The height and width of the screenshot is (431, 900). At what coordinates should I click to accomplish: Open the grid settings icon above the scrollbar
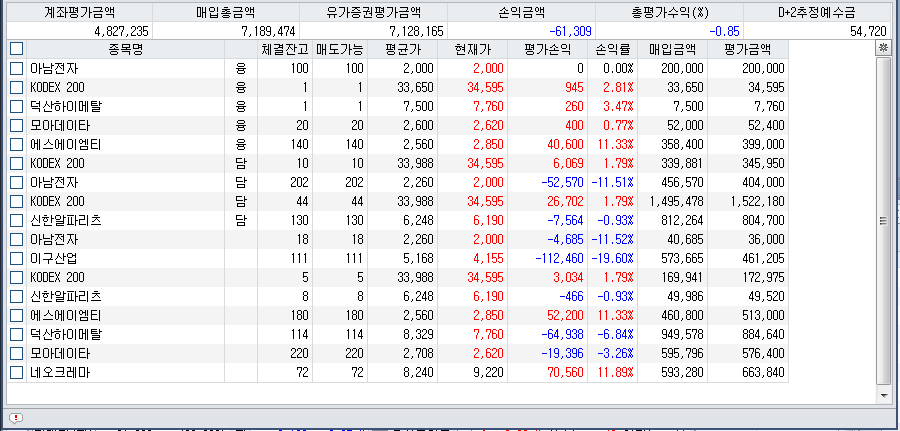pos(882,48)
